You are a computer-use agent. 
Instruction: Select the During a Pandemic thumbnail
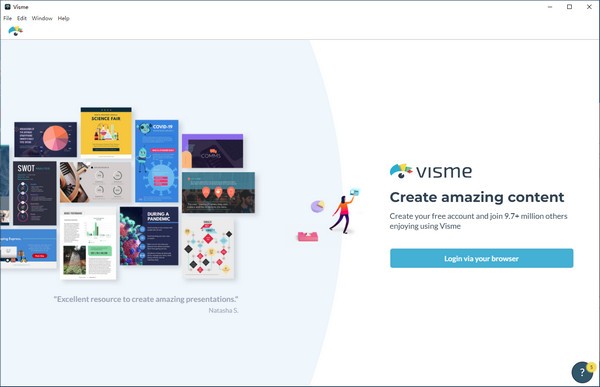pos(149,236)
